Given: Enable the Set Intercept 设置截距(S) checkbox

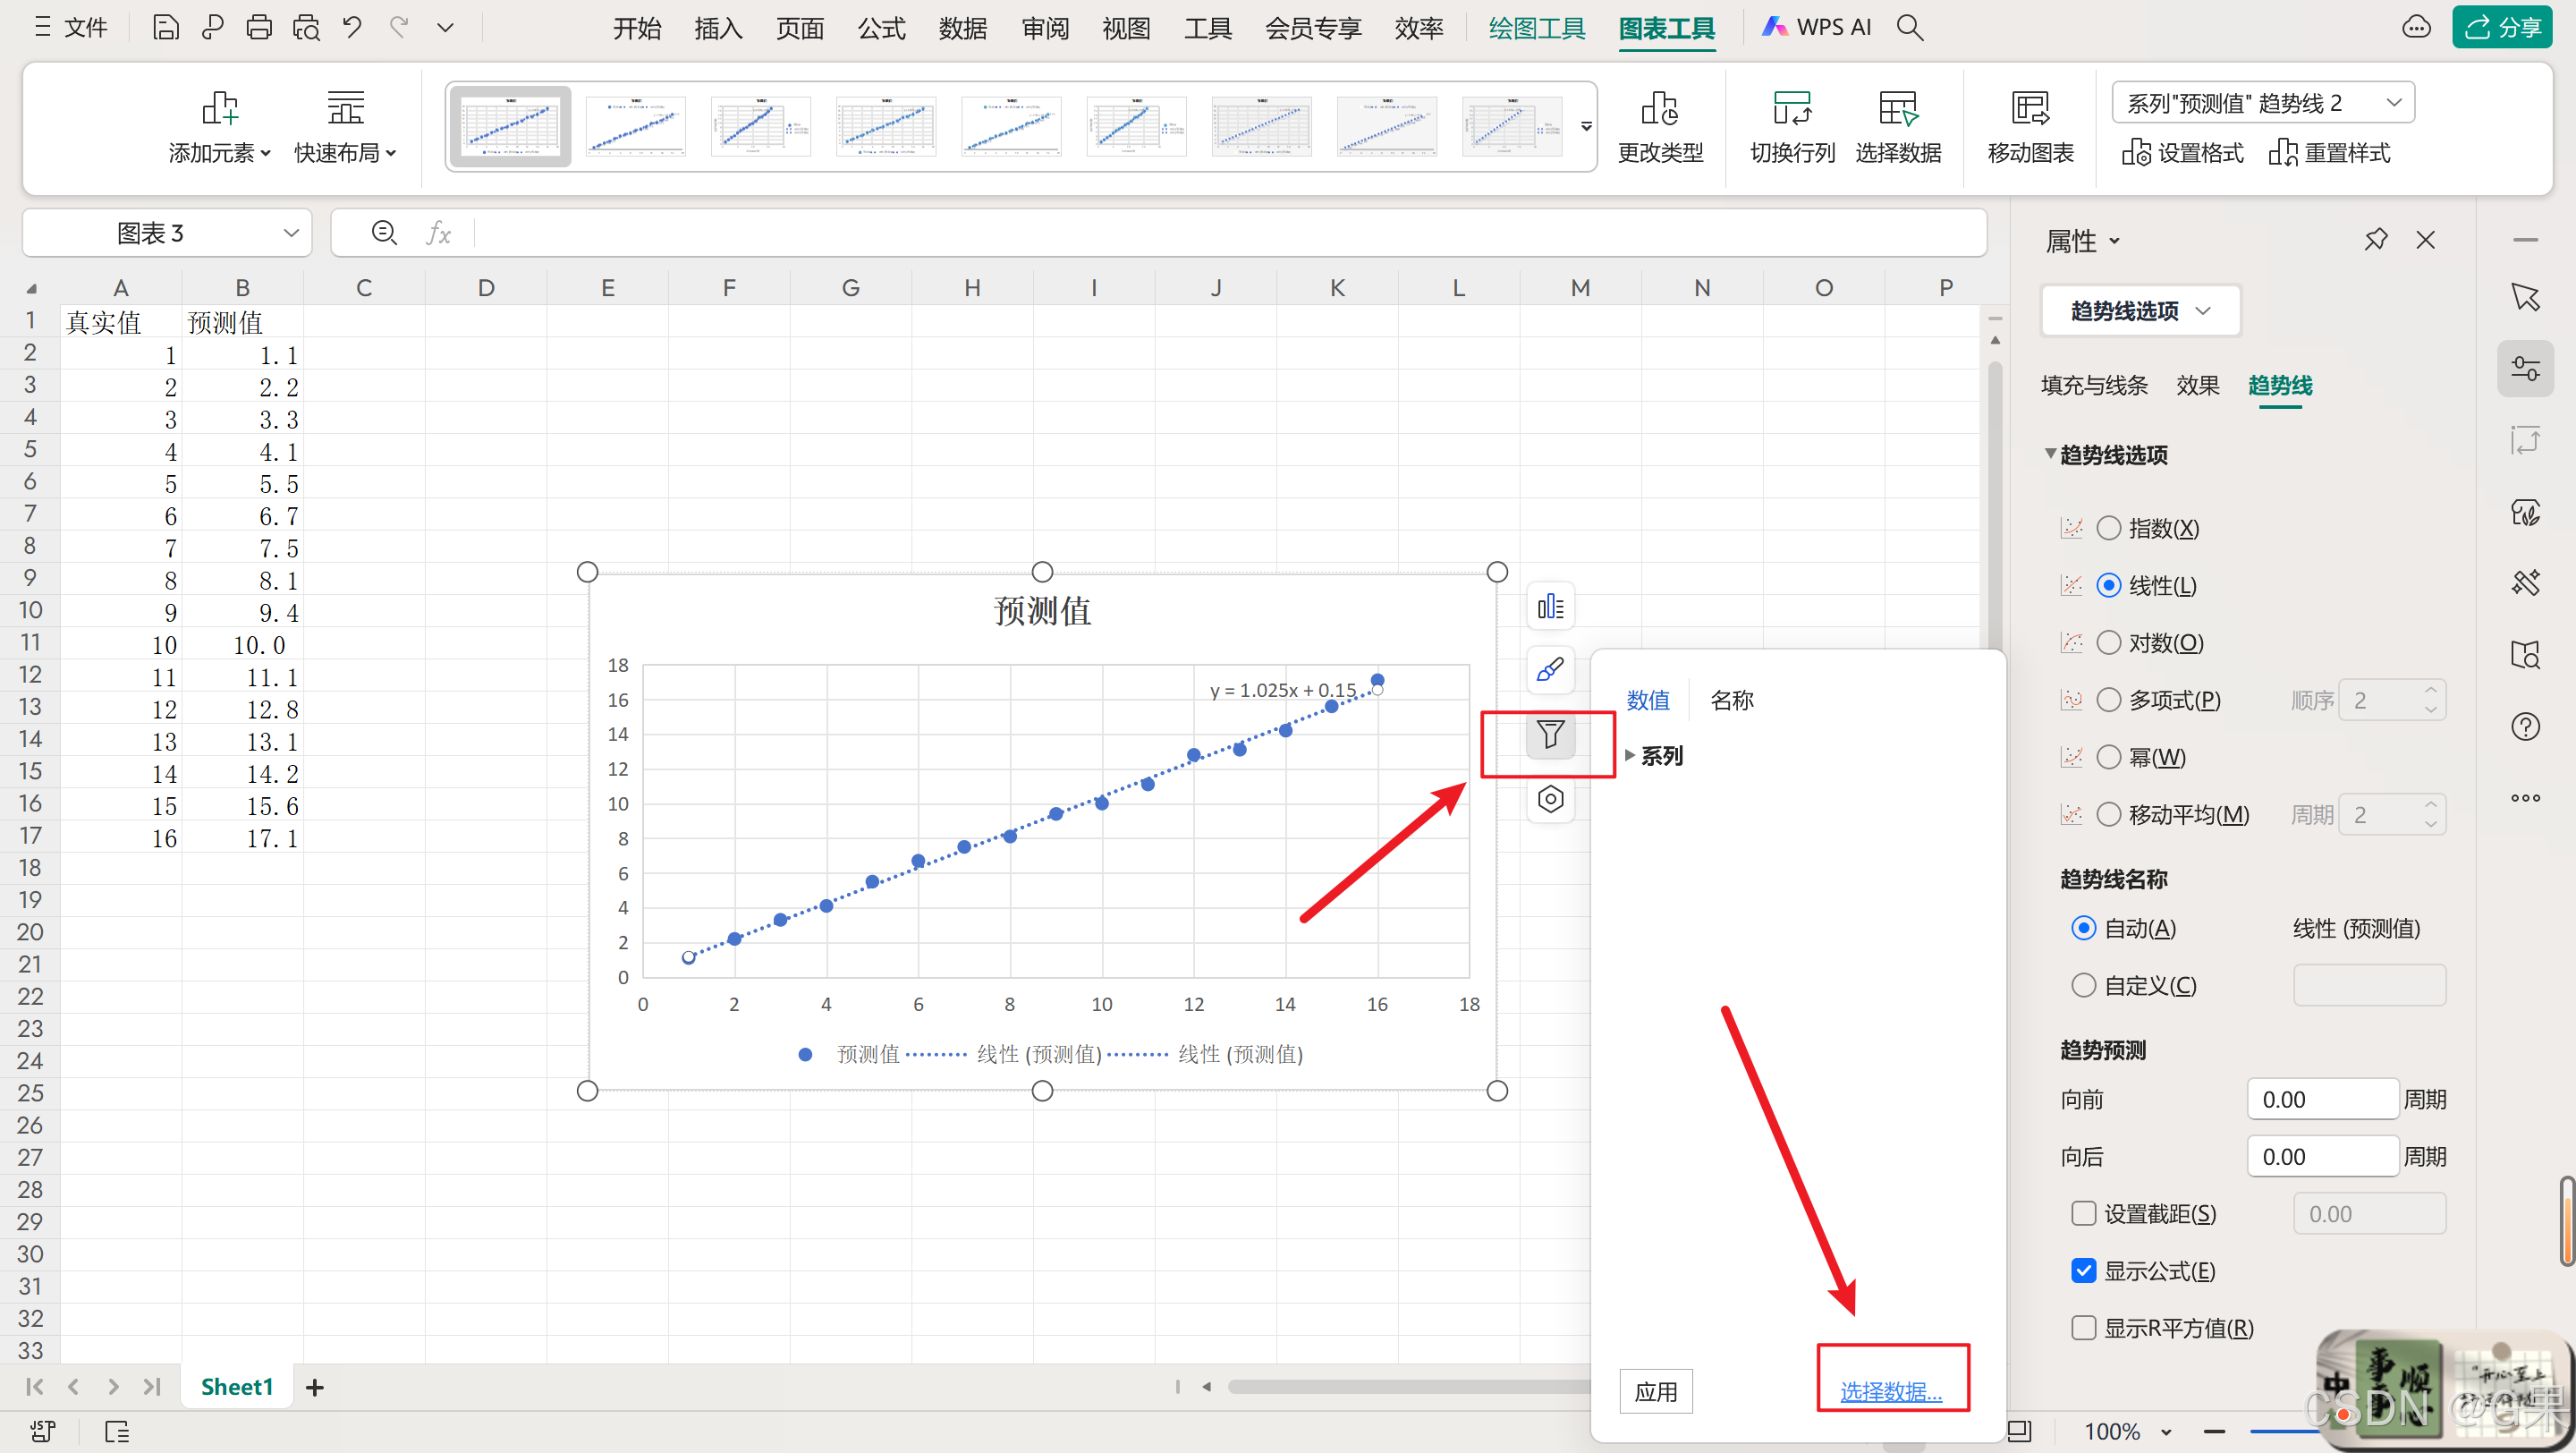Looking at the screenshot, I should pos(2083,1214).
